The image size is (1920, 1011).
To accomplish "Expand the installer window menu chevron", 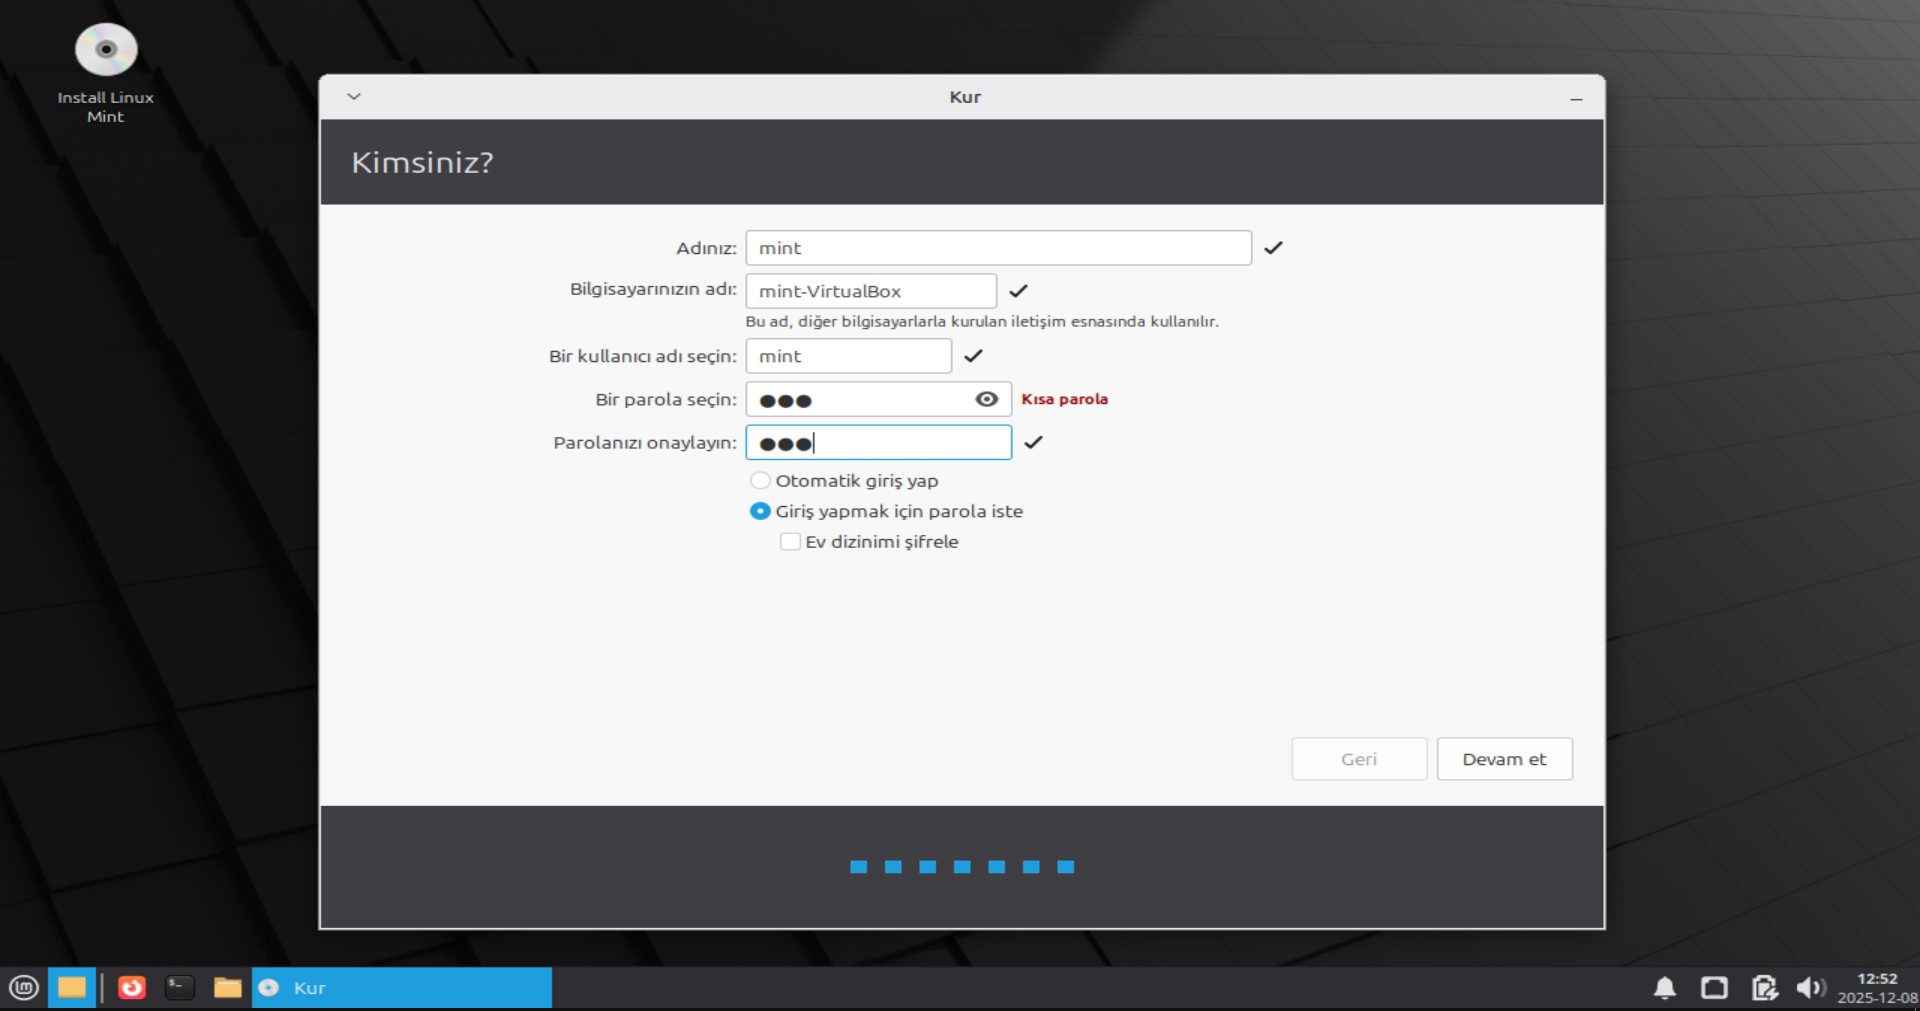I will tap(354, 97).
